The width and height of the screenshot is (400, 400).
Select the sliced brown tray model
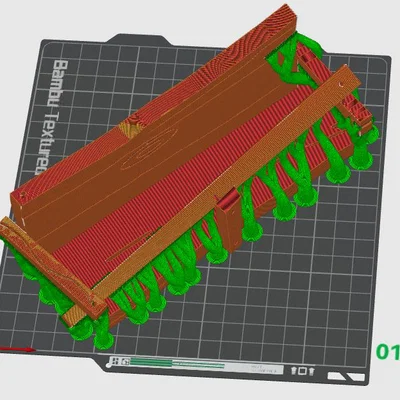click(x=187, y=173)
